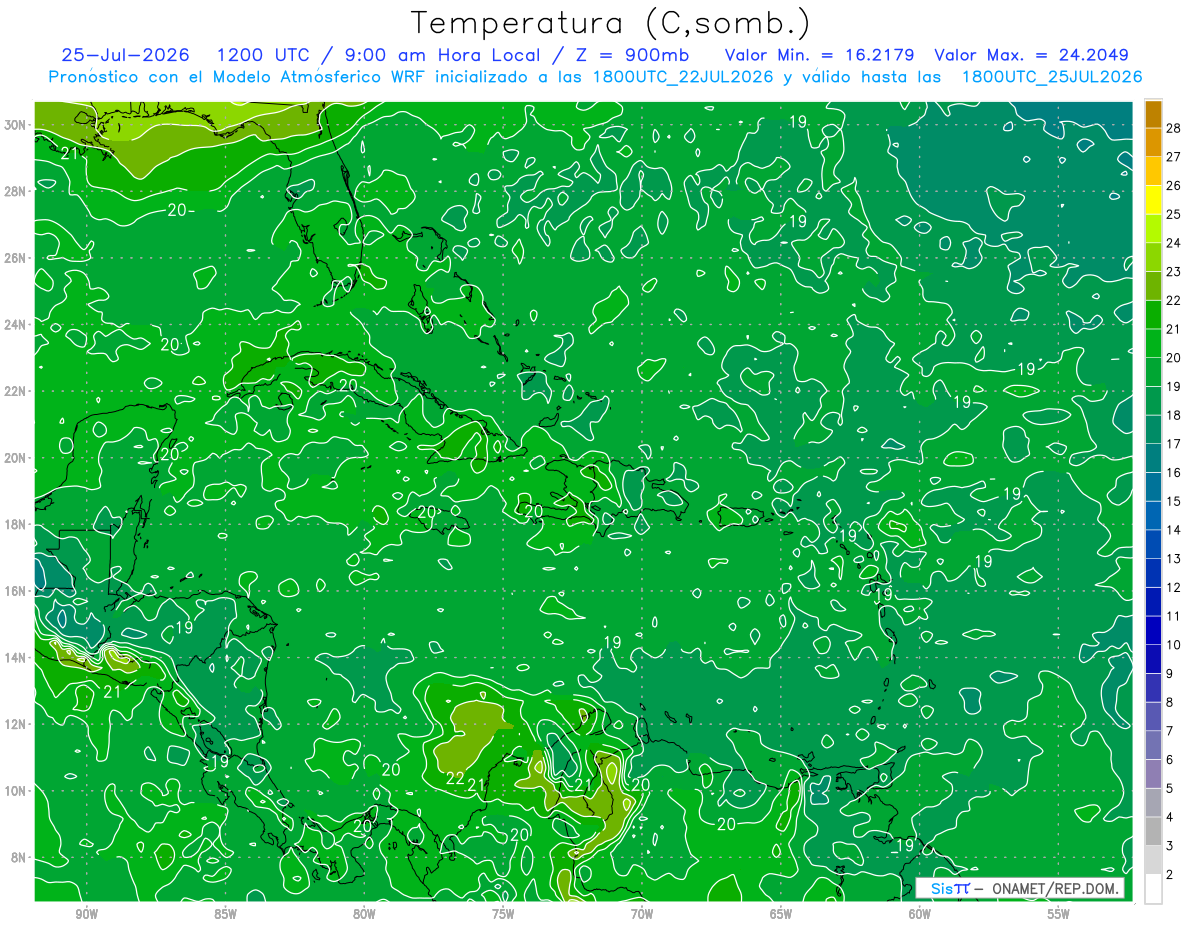
Task: Click legend value '16'
Action: (1173, 472)
